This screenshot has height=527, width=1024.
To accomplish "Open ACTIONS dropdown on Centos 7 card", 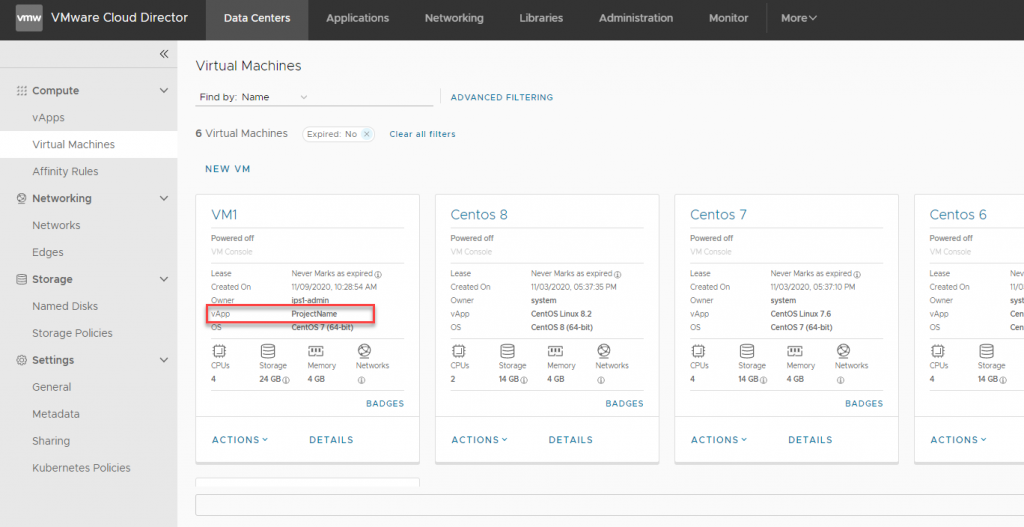I will [x=719, y=440].
